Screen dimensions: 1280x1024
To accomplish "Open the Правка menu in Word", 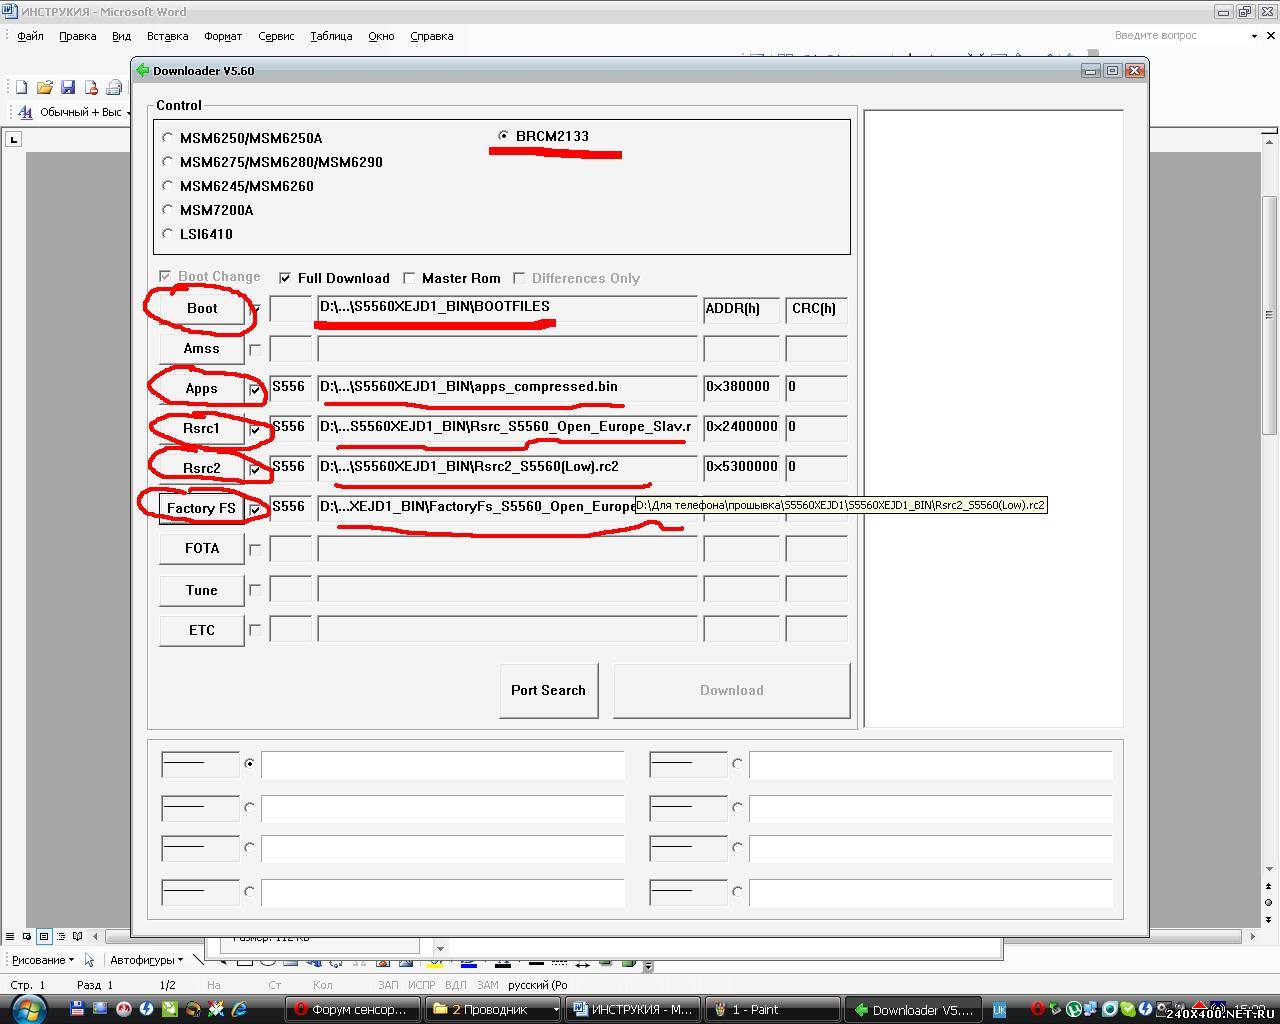I will [x=77, y=36].
